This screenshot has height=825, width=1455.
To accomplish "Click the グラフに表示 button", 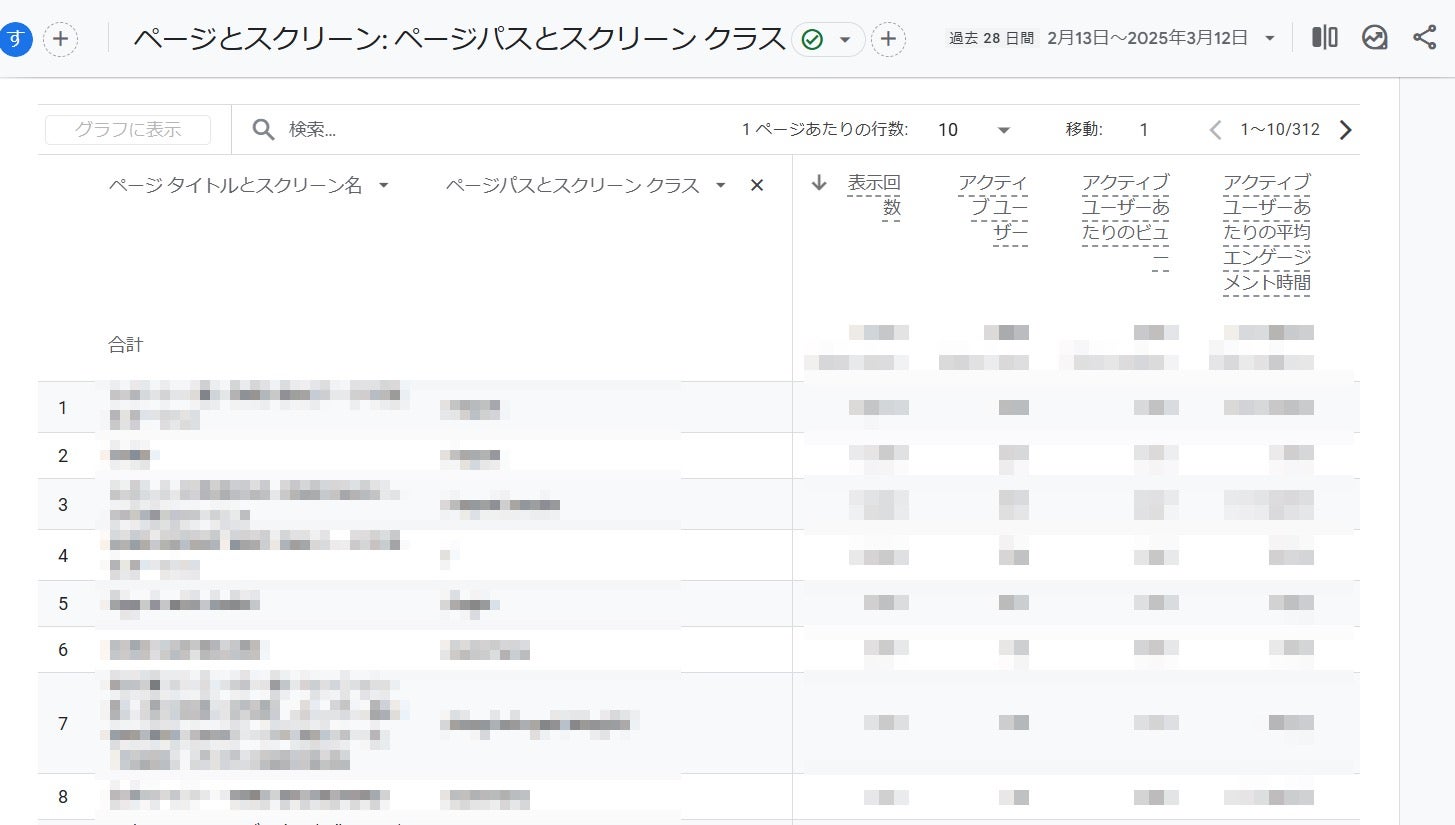I will (x=128, y=130).
